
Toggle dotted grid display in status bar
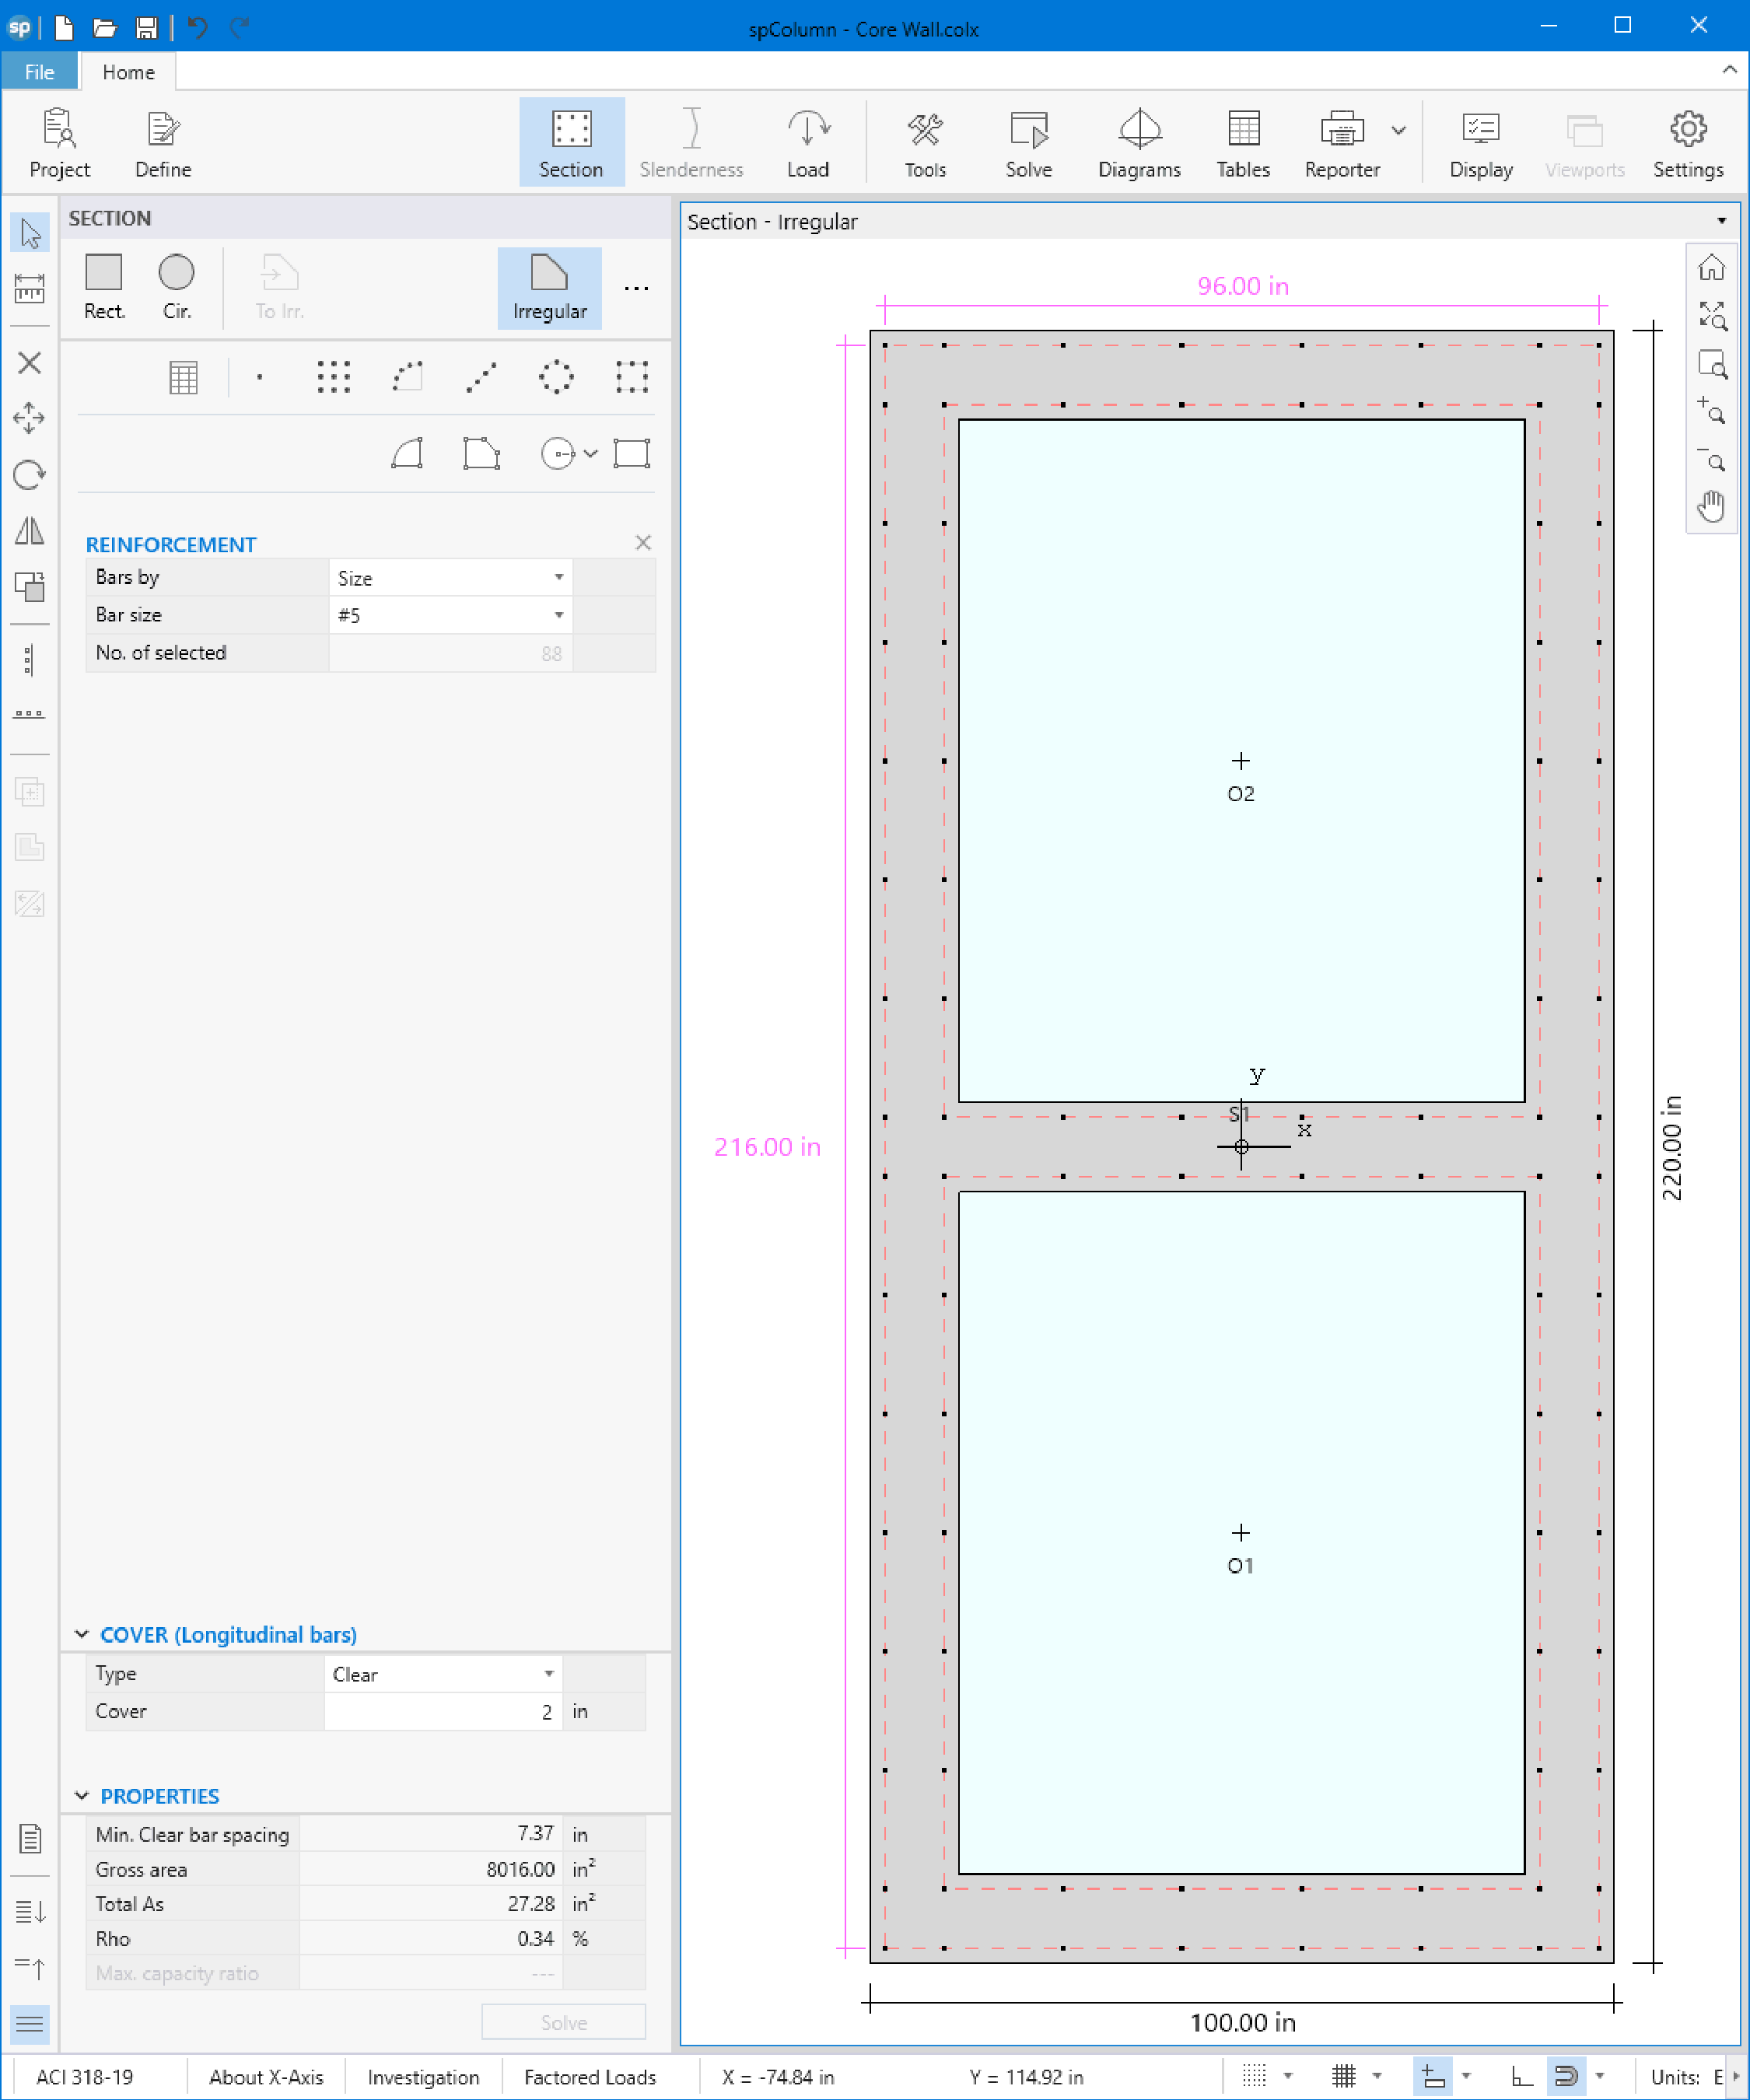pyautogui.click(x=1254, y=2076)
